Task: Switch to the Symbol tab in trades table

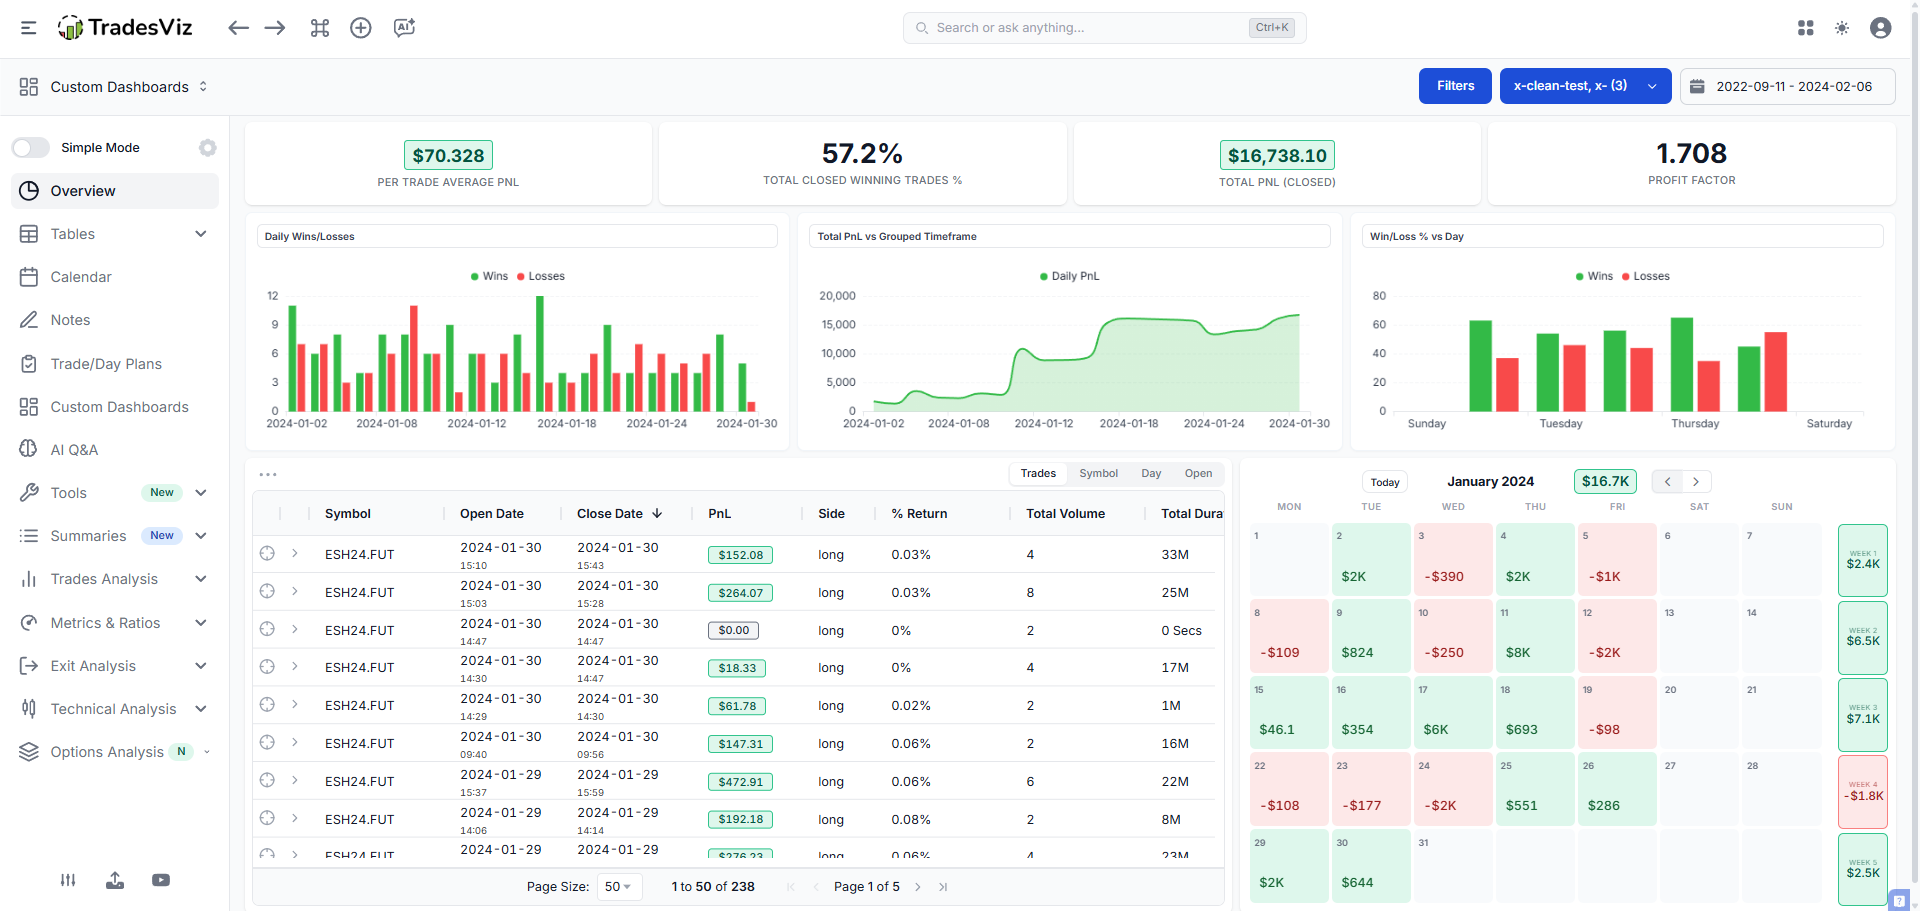Action: [x=1098, y=474]
